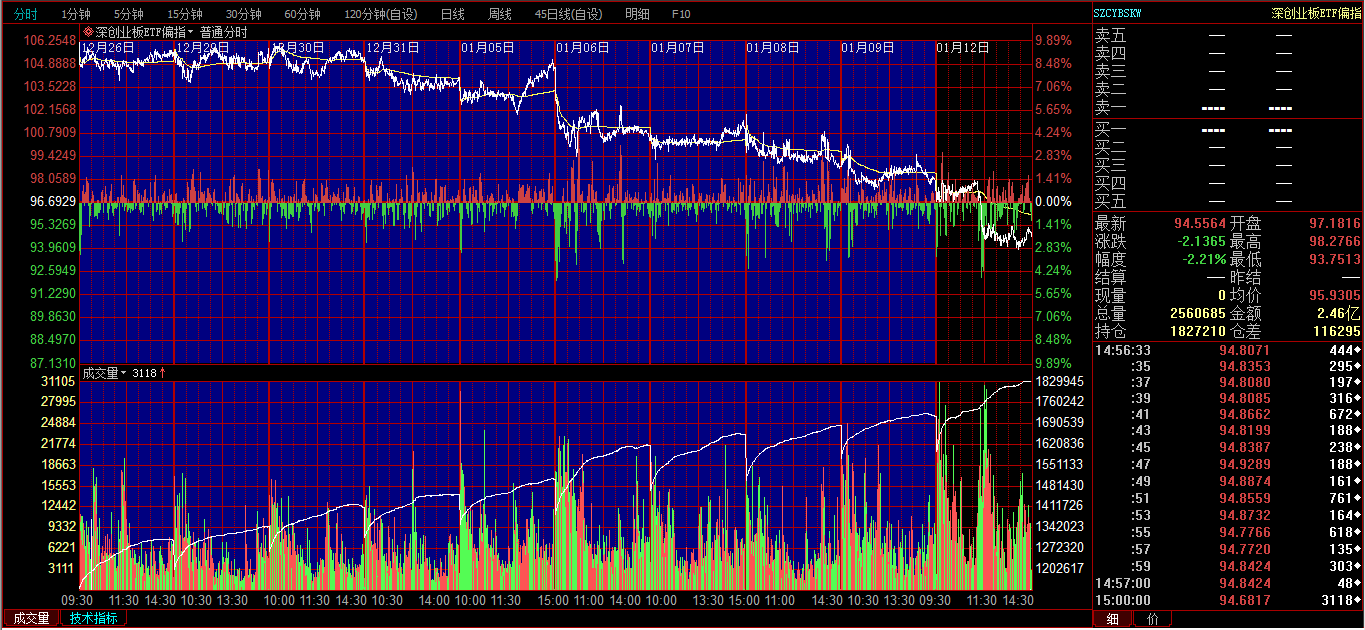Click the 15:00:00 last trade row
This screenshot has height=630, width=1365.
pyautogui.click(x=1227, y=600)
